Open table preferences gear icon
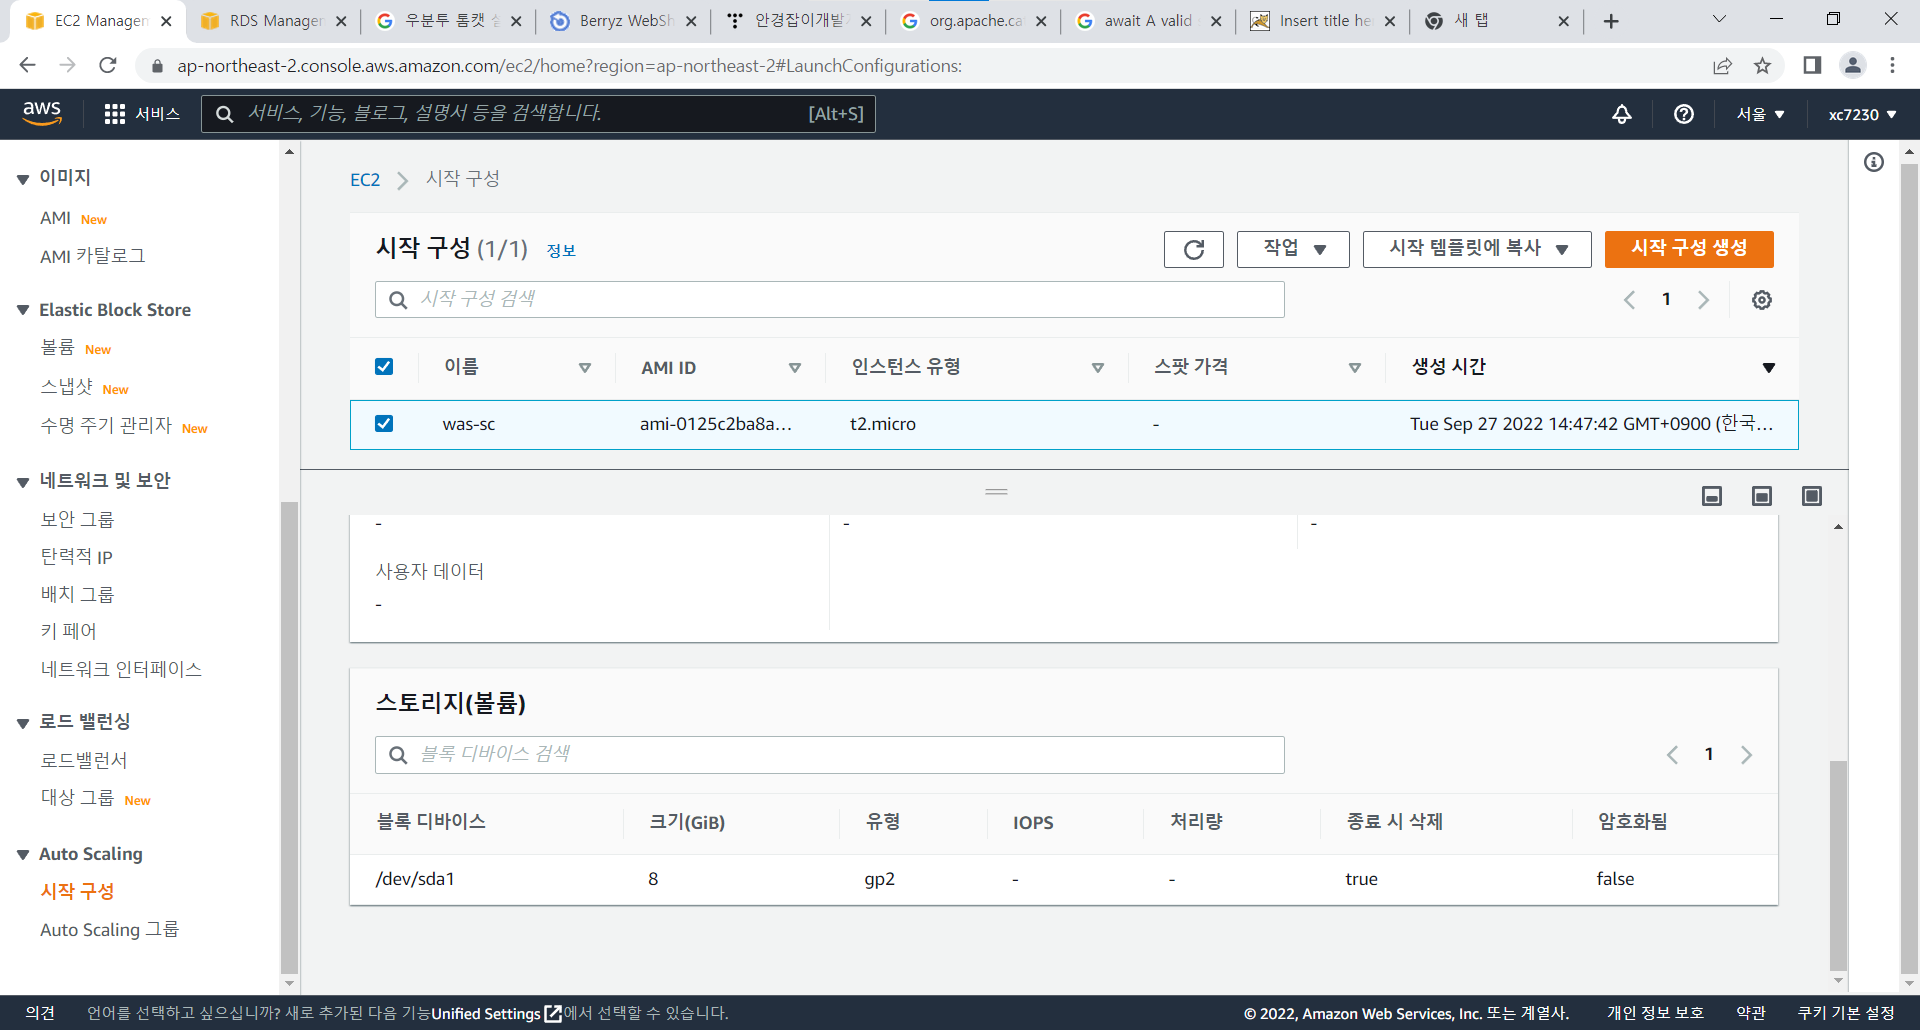Image resolution: width=1920 pixels, height=1030 pixels. 1762,300
